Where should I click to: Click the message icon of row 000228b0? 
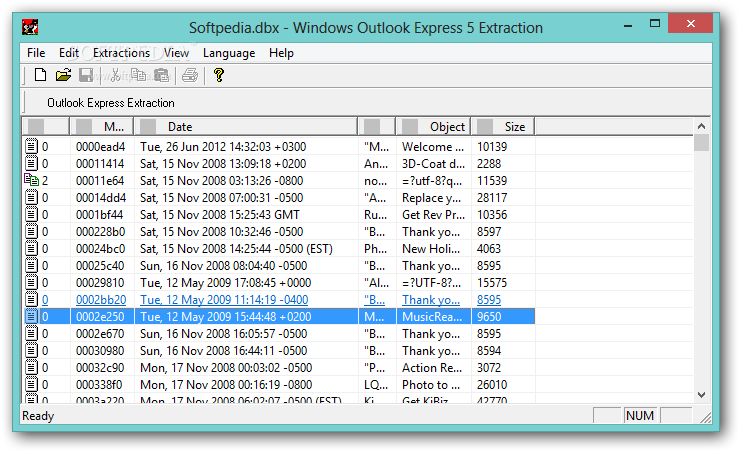click(31, 231)
